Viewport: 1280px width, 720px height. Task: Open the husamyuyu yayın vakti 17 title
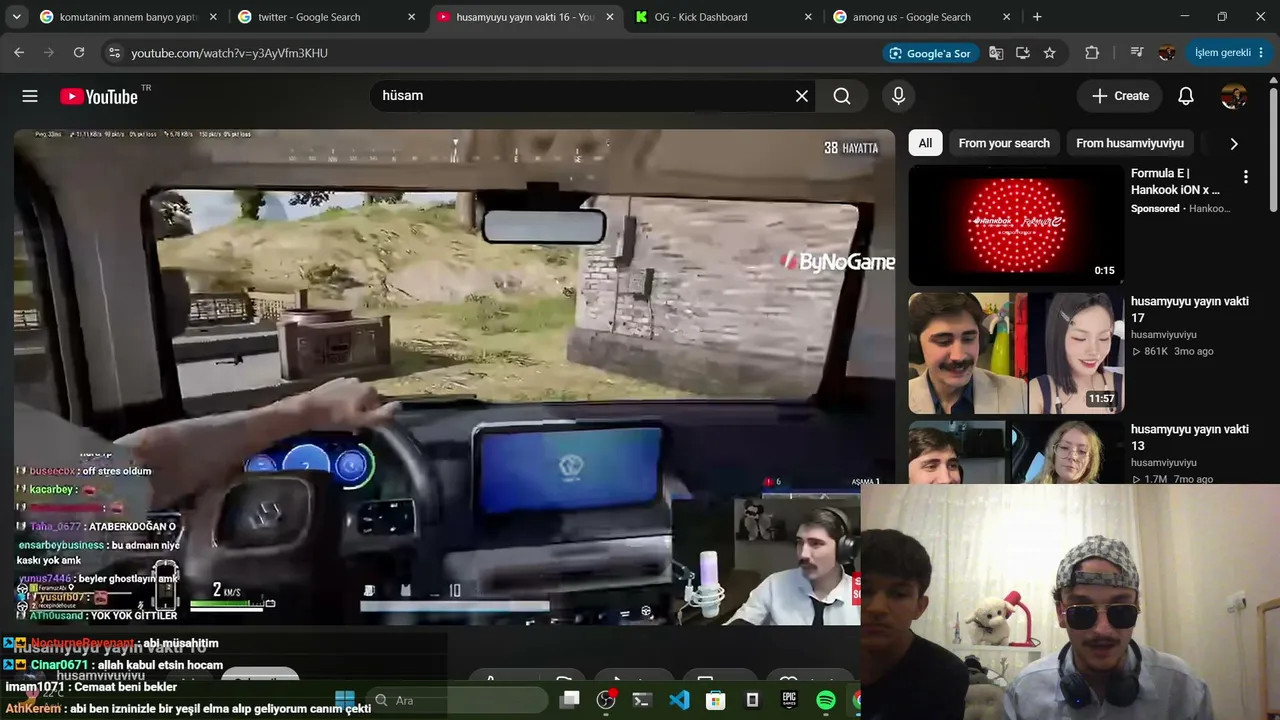(x=1190, y=309)
